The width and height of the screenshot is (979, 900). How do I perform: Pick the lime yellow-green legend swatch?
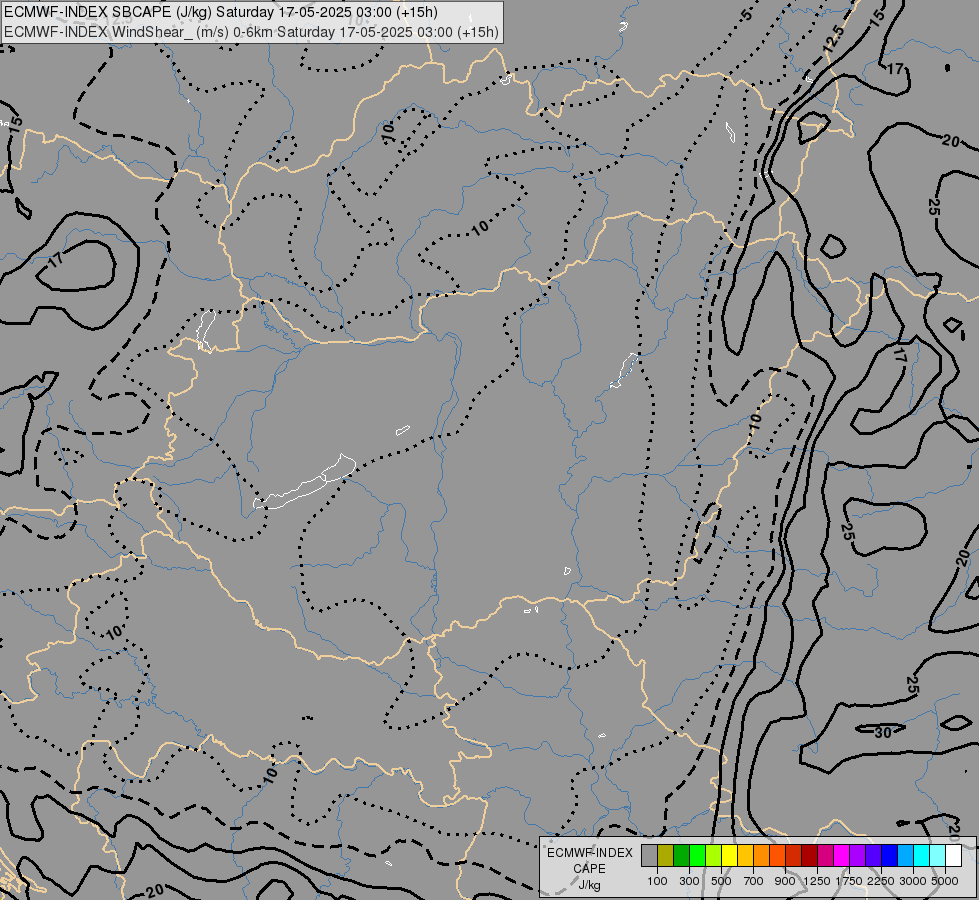[x=714, y=856]
